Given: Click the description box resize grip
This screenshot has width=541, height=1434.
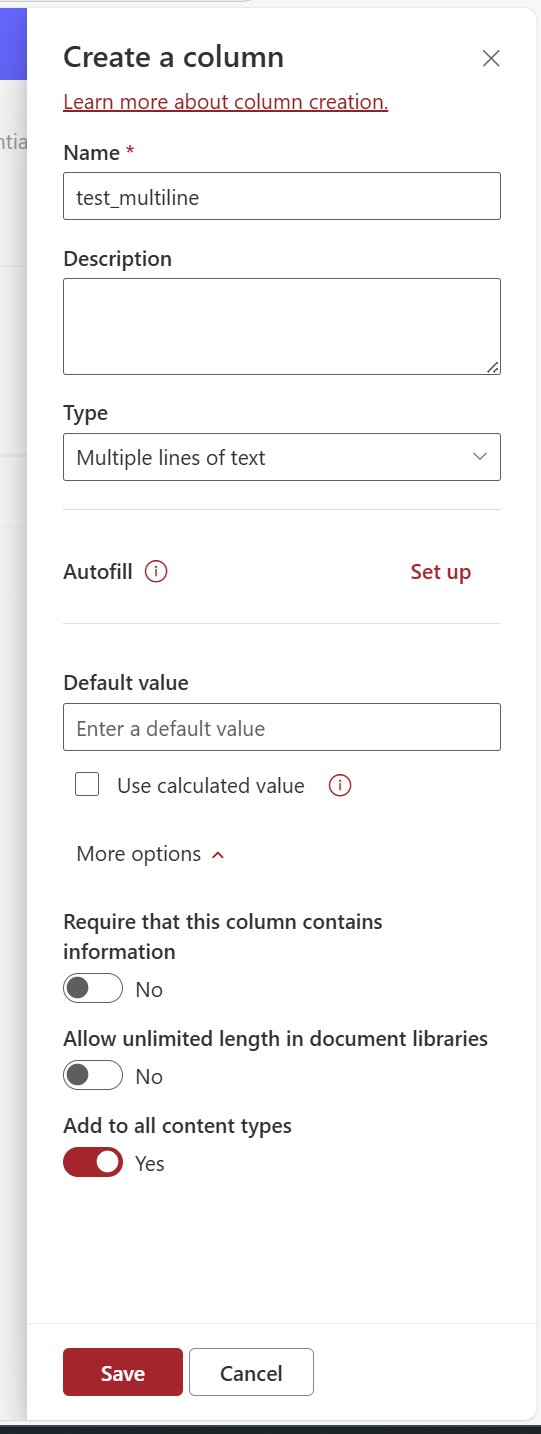Looking at the screenshot, I should coord(493,367).
